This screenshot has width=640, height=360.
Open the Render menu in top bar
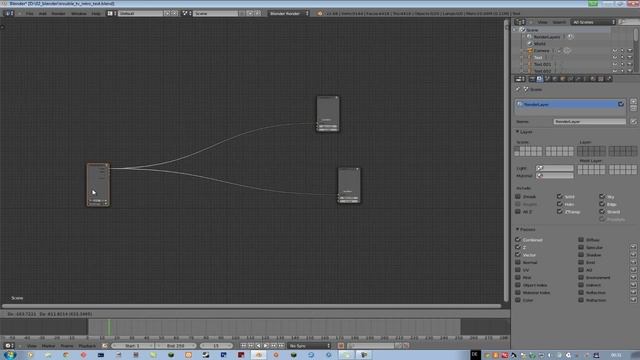(58, 13)
